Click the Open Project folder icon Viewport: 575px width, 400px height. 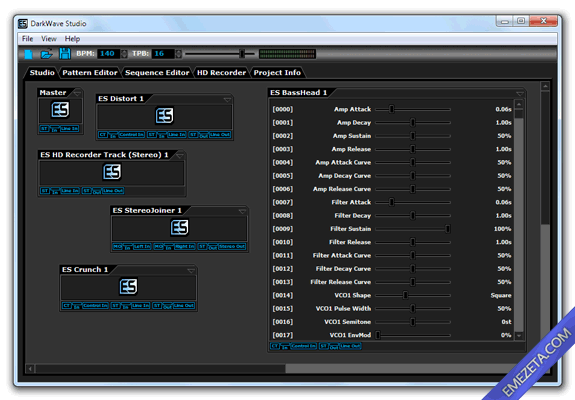tap(47, 54)
